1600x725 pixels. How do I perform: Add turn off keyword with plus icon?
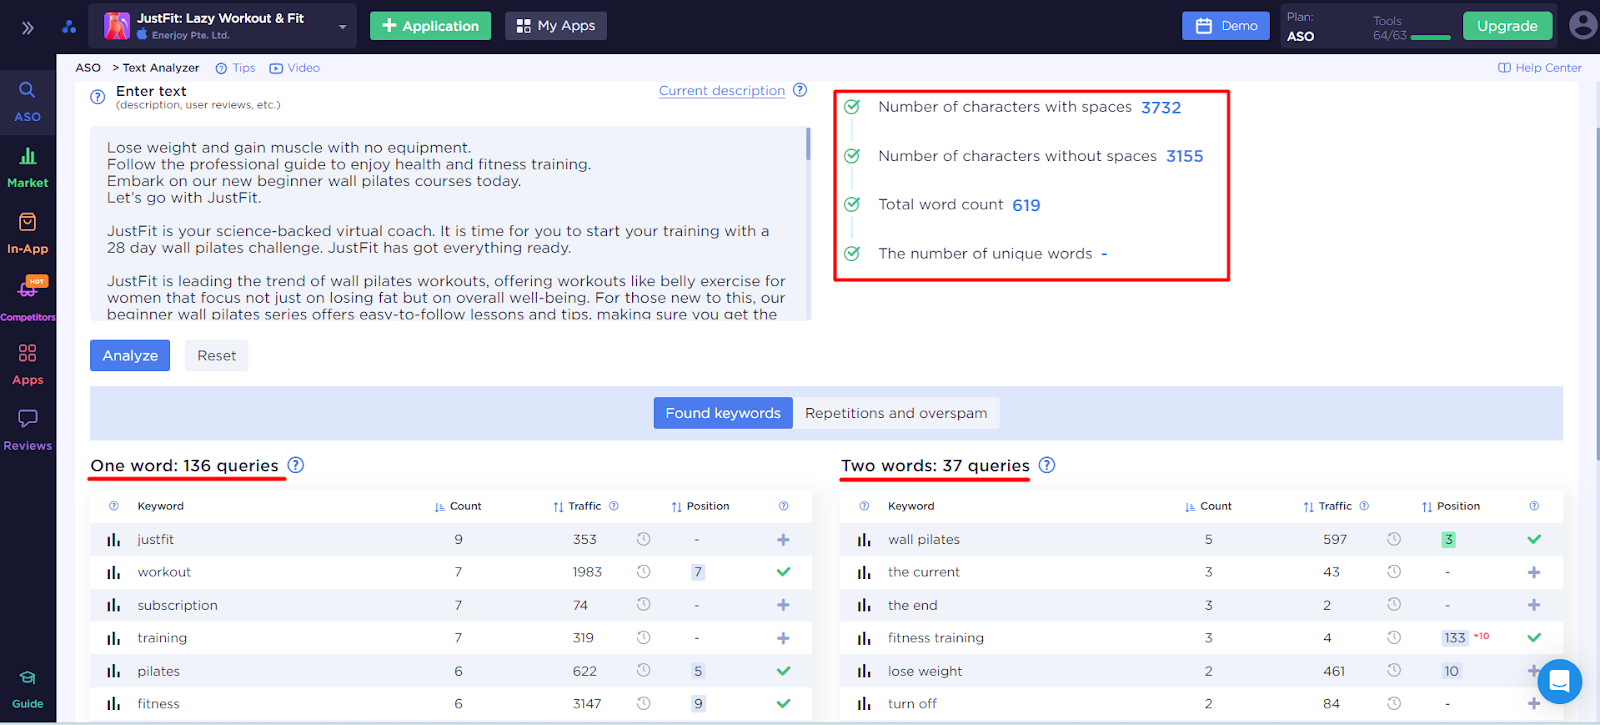[x=1534, y=704]
